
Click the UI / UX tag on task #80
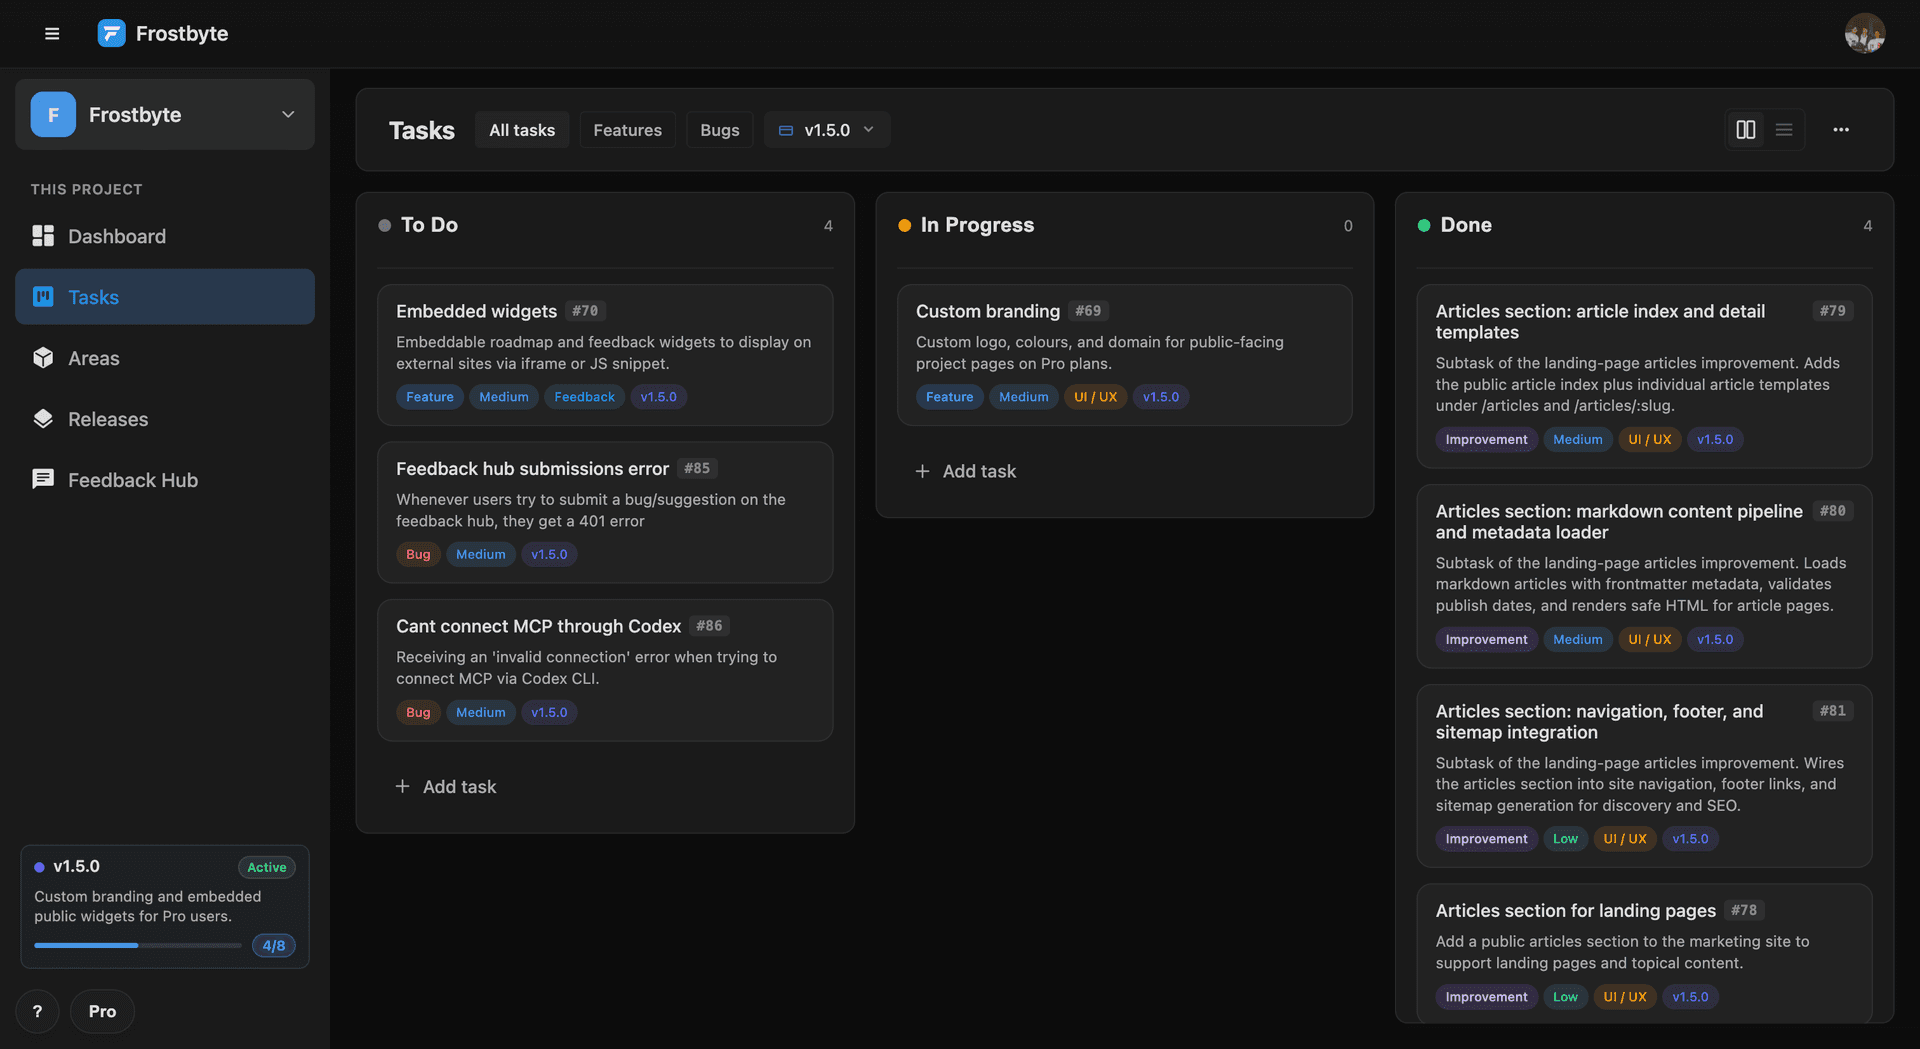click(1649, 639)
